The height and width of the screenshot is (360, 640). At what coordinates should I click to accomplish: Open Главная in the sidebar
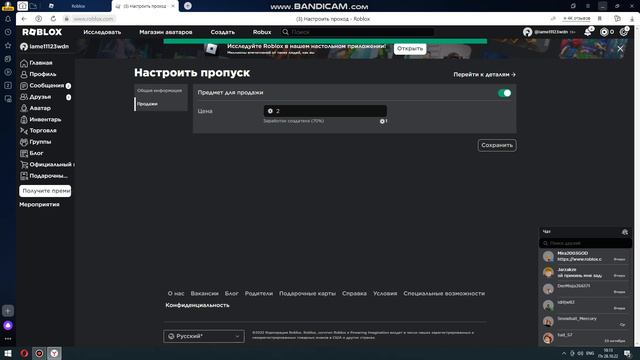[x=41, y=63]
